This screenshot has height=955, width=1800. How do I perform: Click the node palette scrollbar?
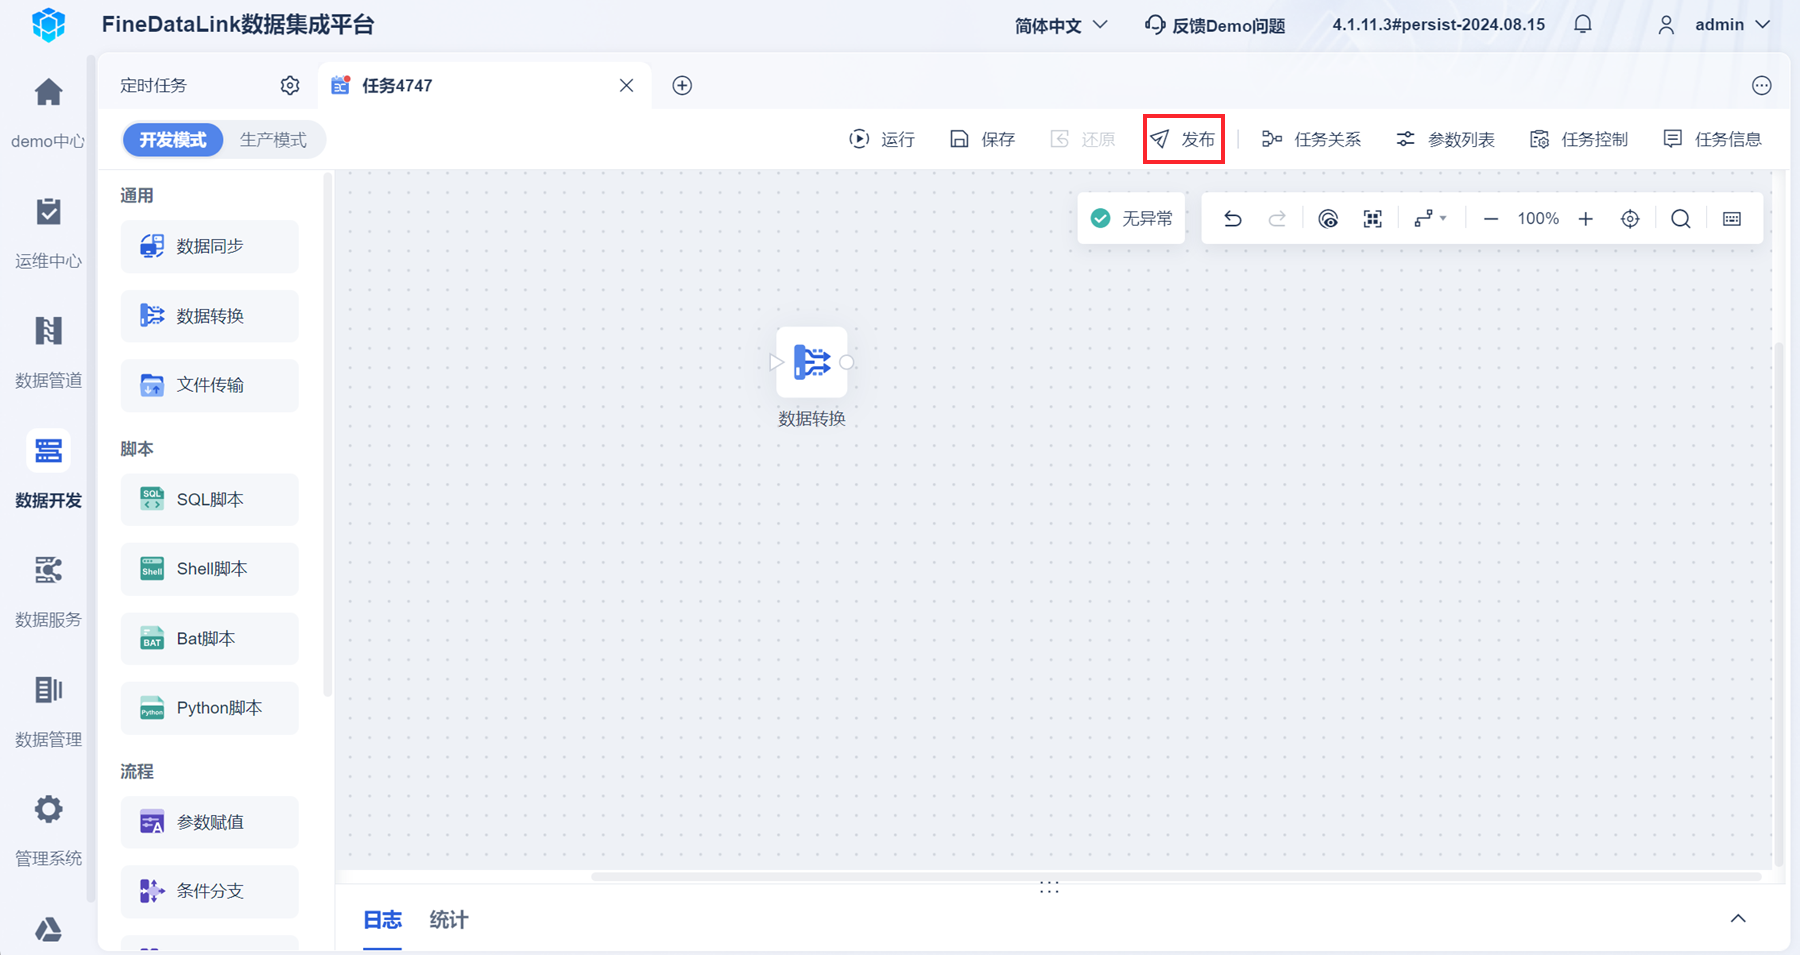click(x=327, y=435)
